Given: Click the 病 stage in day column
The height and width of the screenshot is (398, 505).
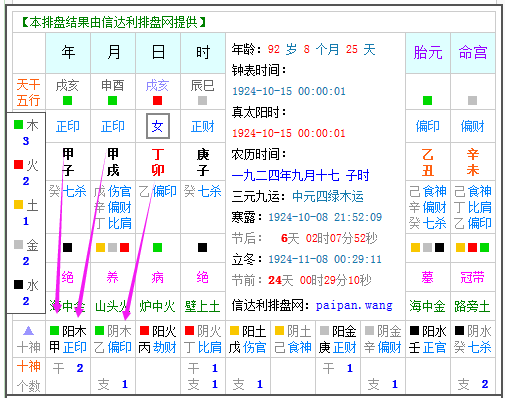Looking at the screenshot, I should coord(158,277).
